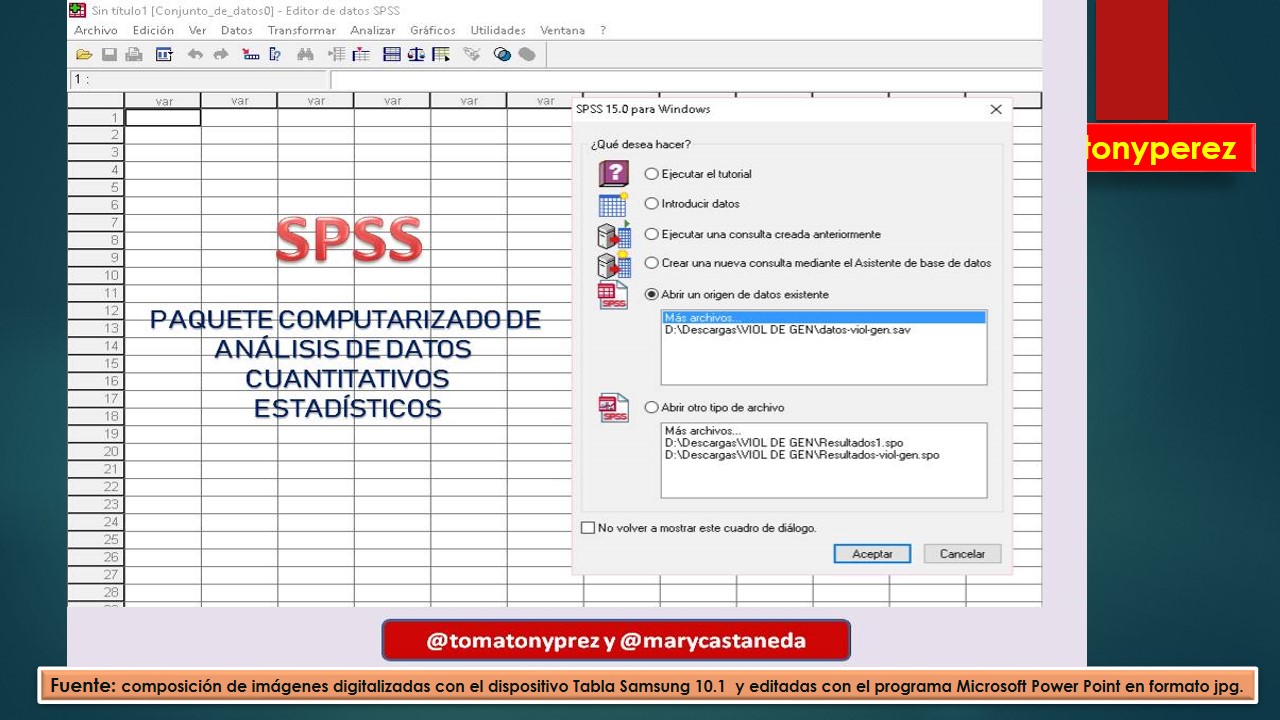The height and width of the screenshot is (720, 1280).
Task: Click icon beside Abrir otro tipo de archivo
Action: [613, 408]
